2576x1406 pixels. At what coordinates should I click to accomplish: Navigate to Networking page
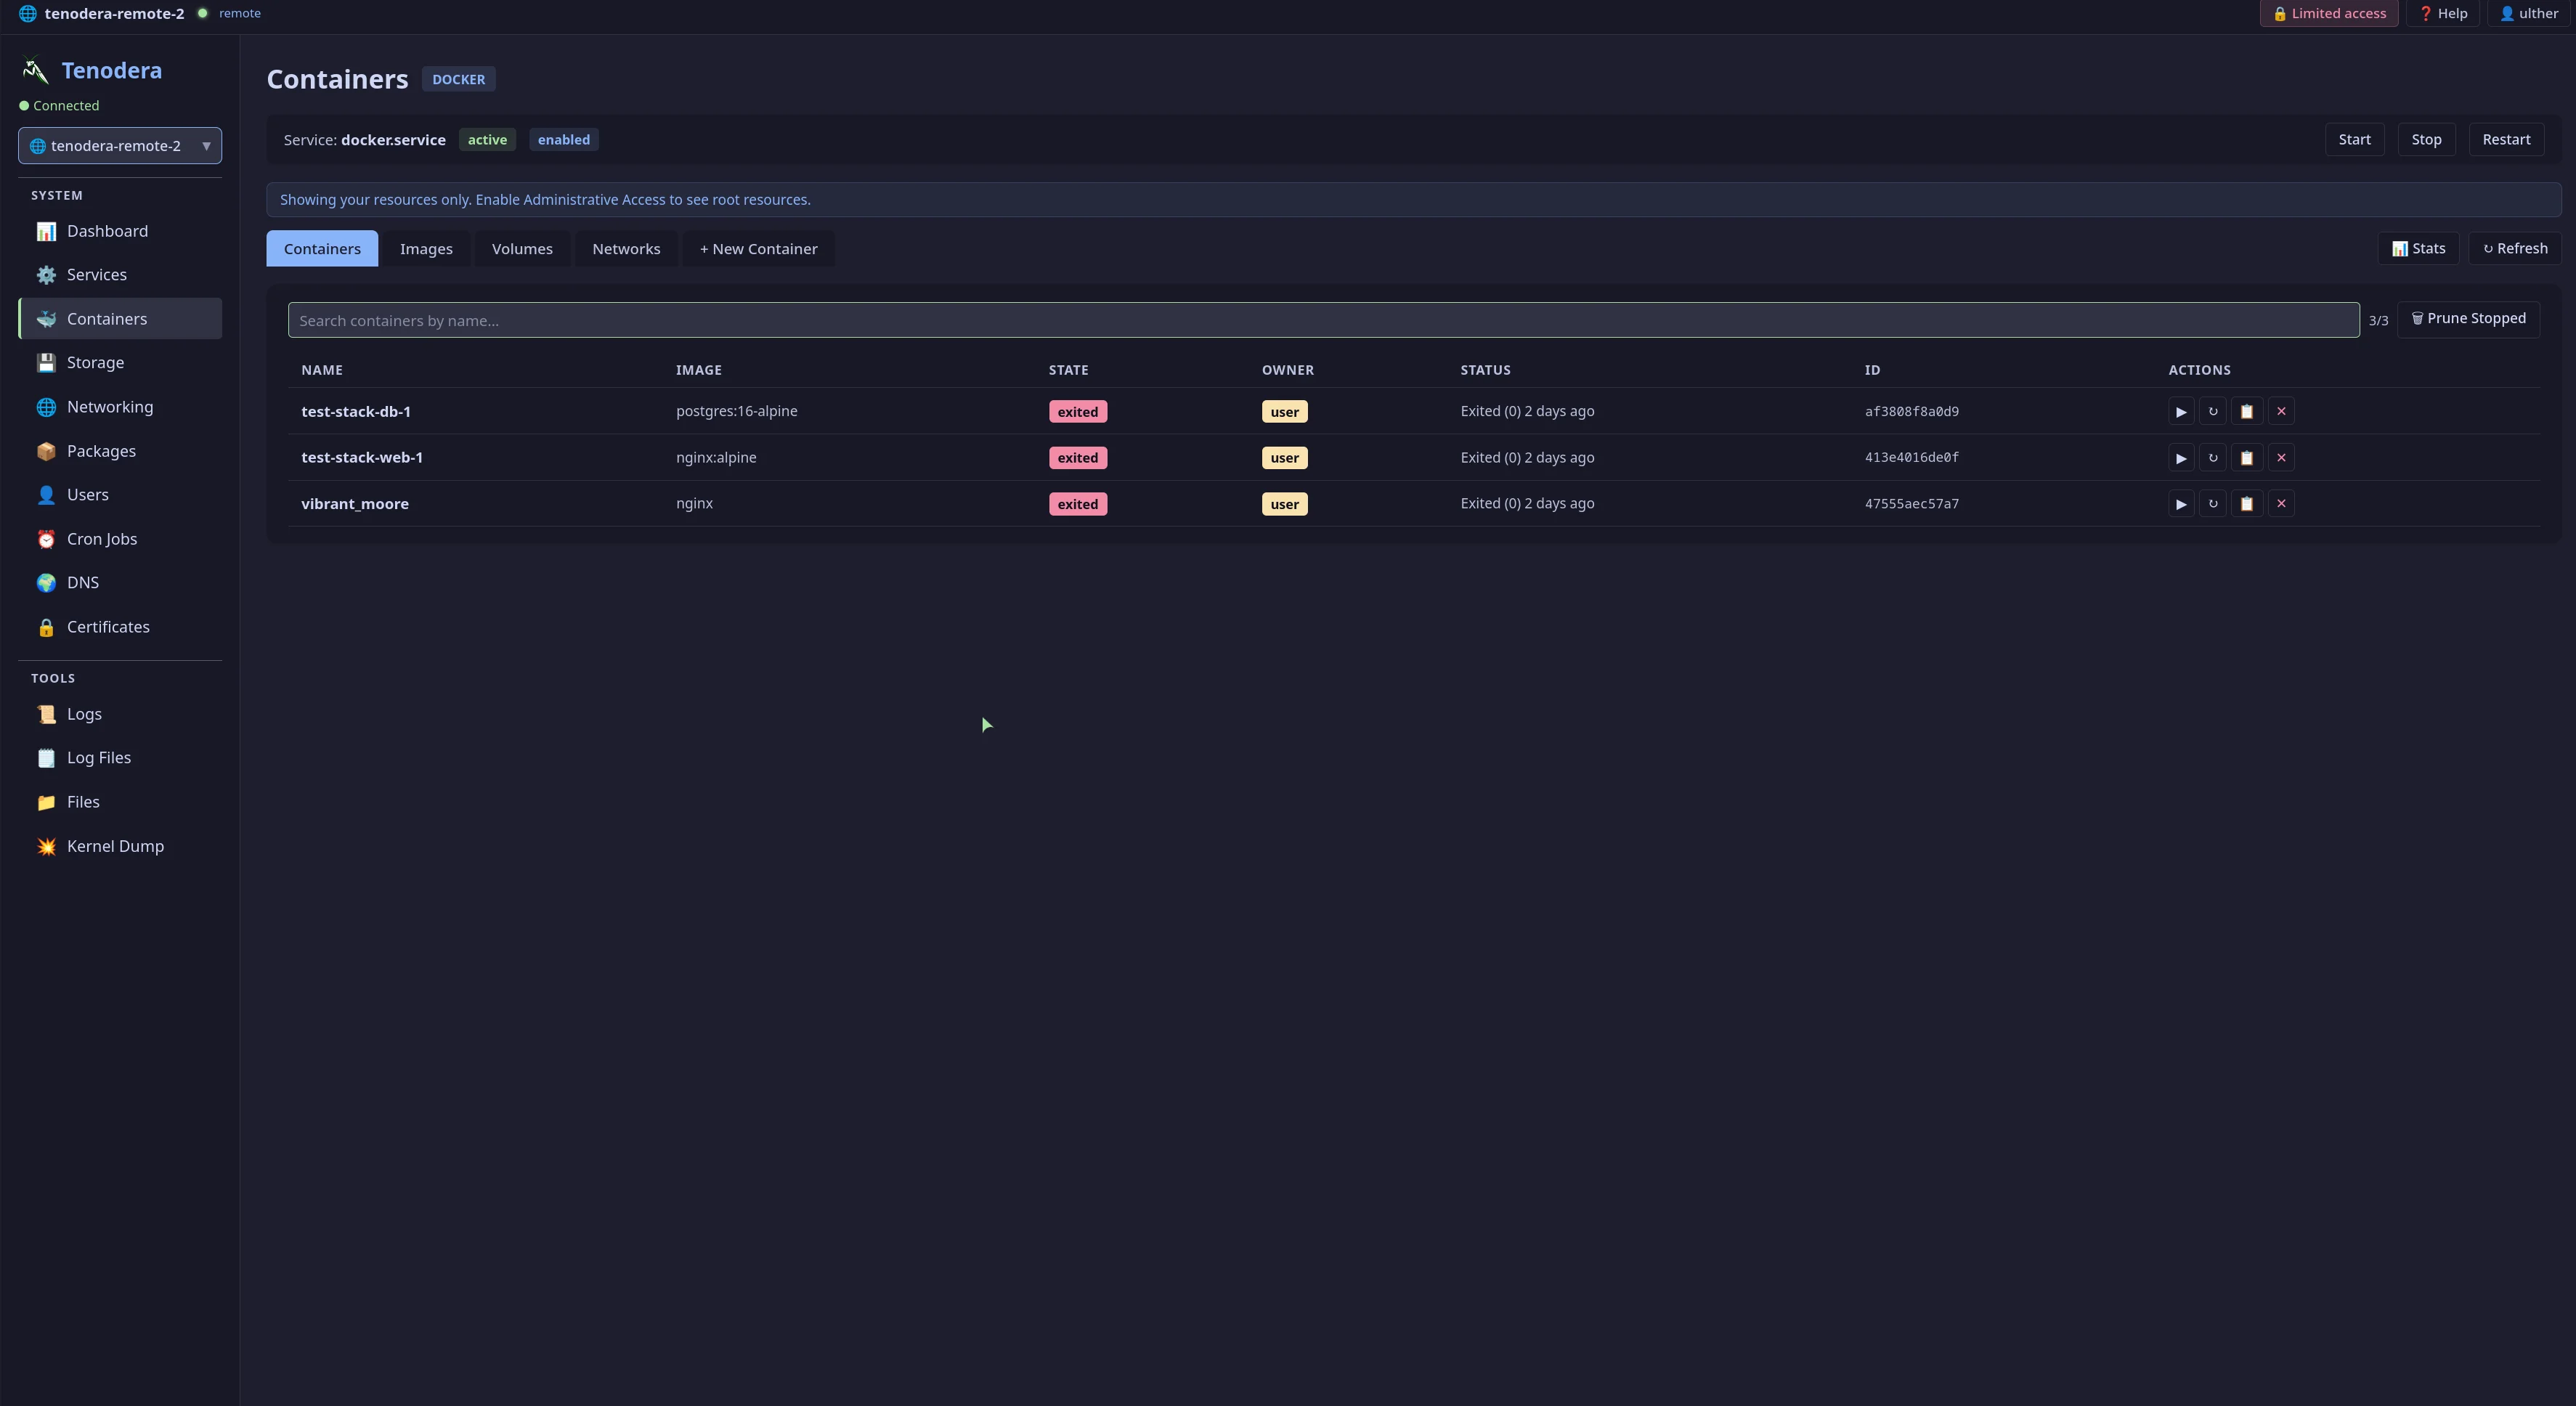tap(120, 407)
